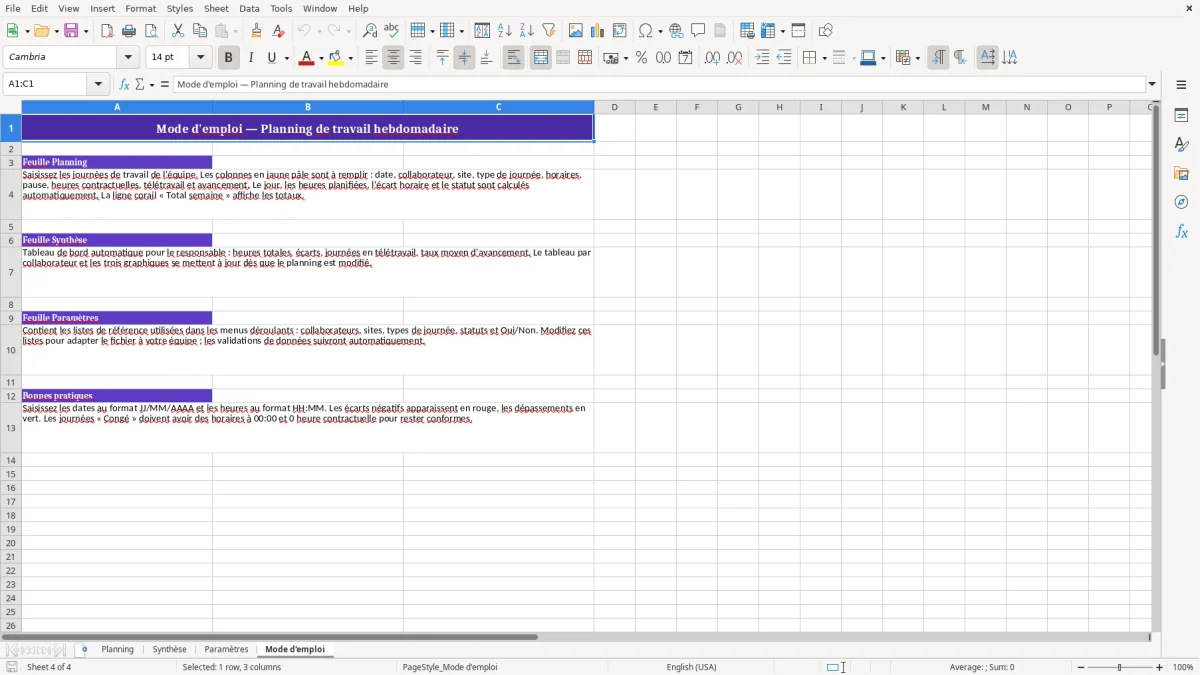
Task: Toggle Italic formatting
Action: click(x=251, y=58)
